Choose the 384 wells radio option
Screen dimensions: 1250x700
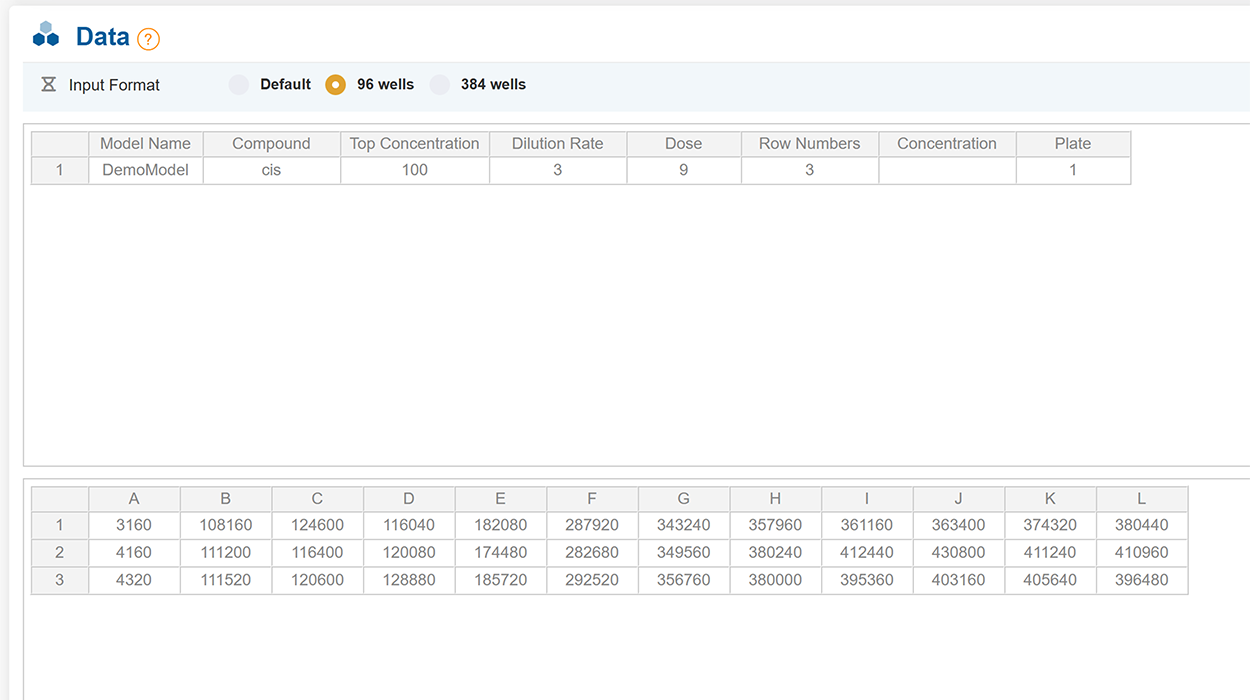point(440,85)
